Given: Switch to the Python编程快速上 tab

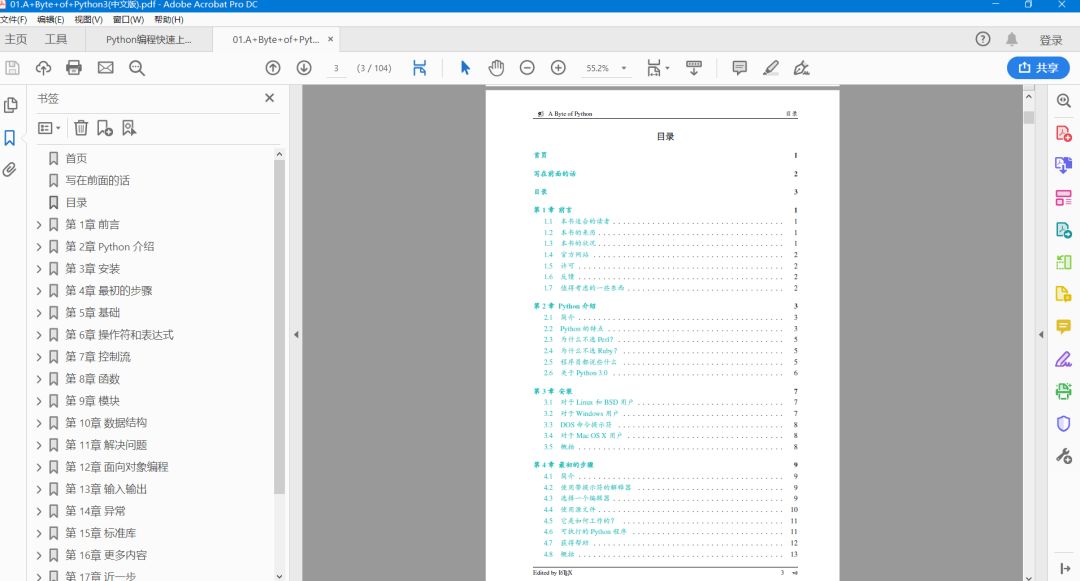Looking at the screenshot, I should [149, 39].
